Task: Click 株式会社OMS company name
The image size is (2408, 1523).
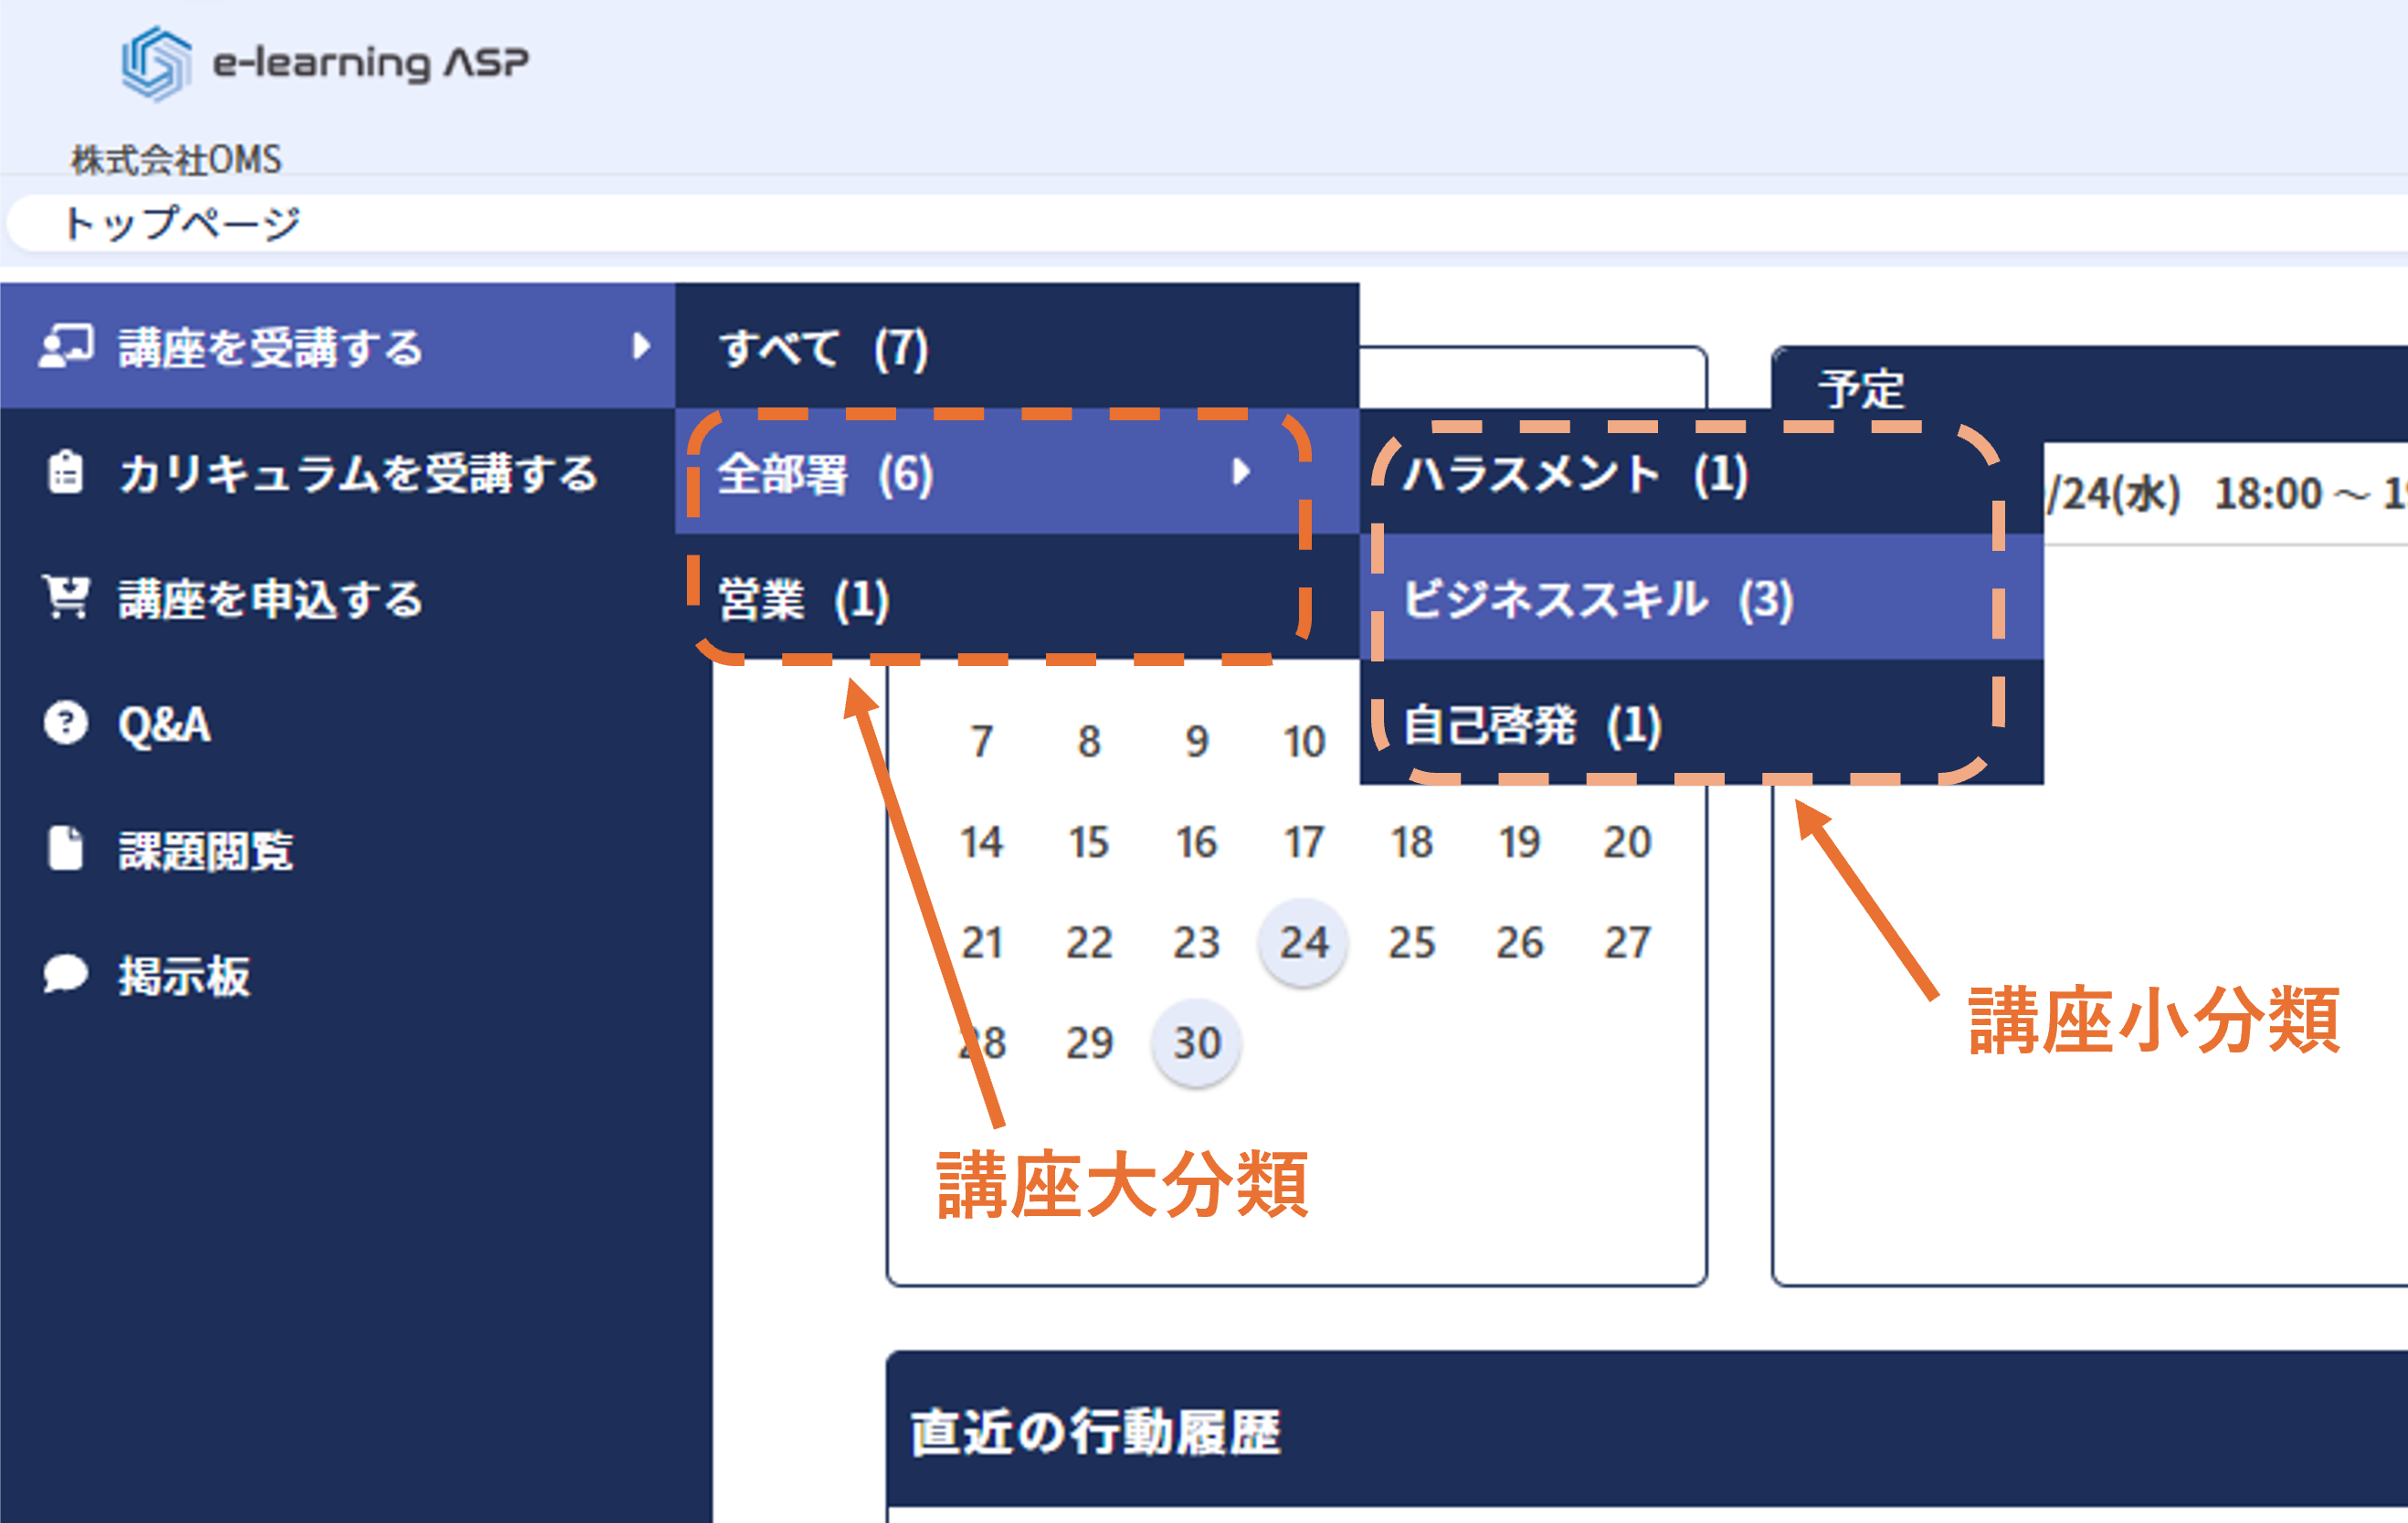Action: (176, 160)
